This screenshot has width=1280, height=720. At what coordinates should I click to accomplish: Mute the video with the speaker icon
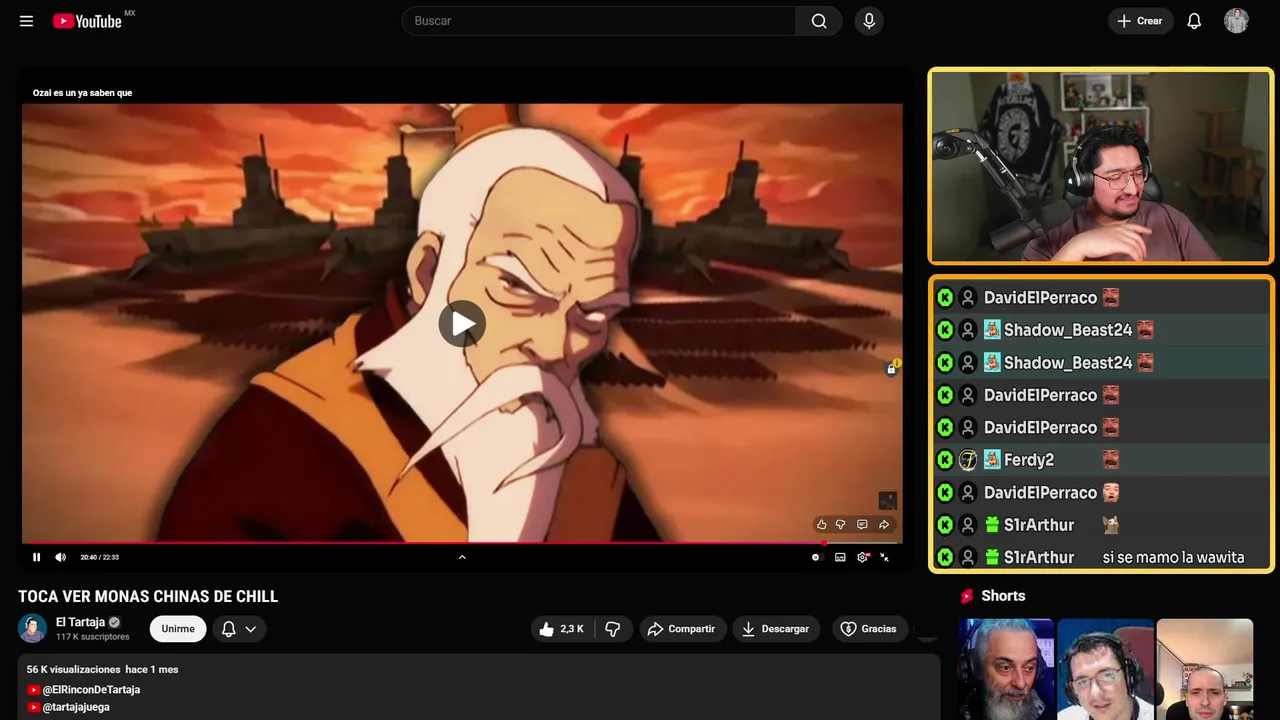click(60, 557)
